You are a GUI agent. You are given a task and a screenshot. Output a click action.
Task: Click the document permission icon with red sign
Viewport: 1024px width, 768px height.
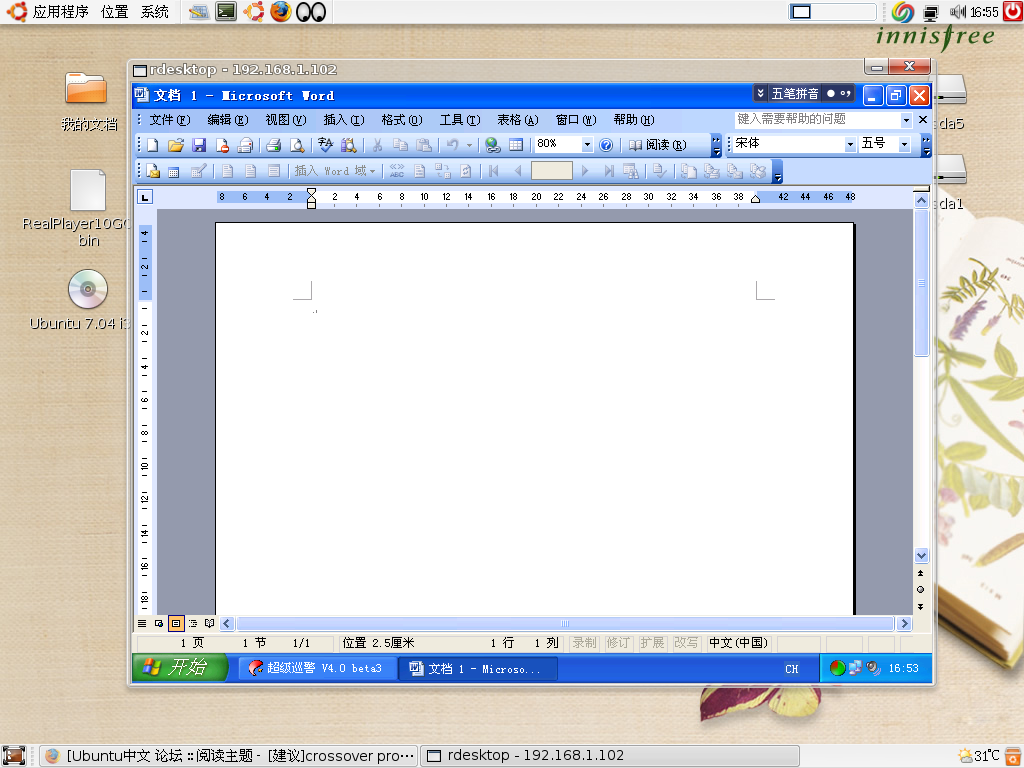(222, 145)
